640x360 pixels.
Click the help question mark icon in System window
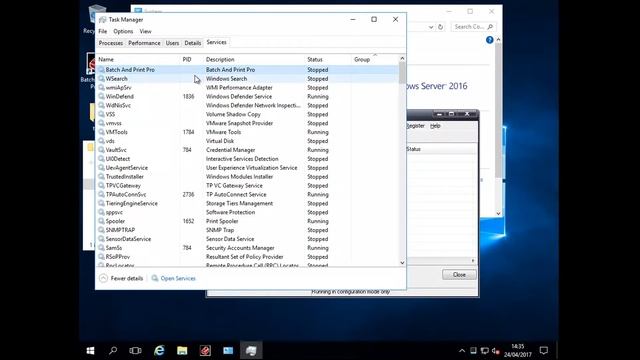pos(490,40)
